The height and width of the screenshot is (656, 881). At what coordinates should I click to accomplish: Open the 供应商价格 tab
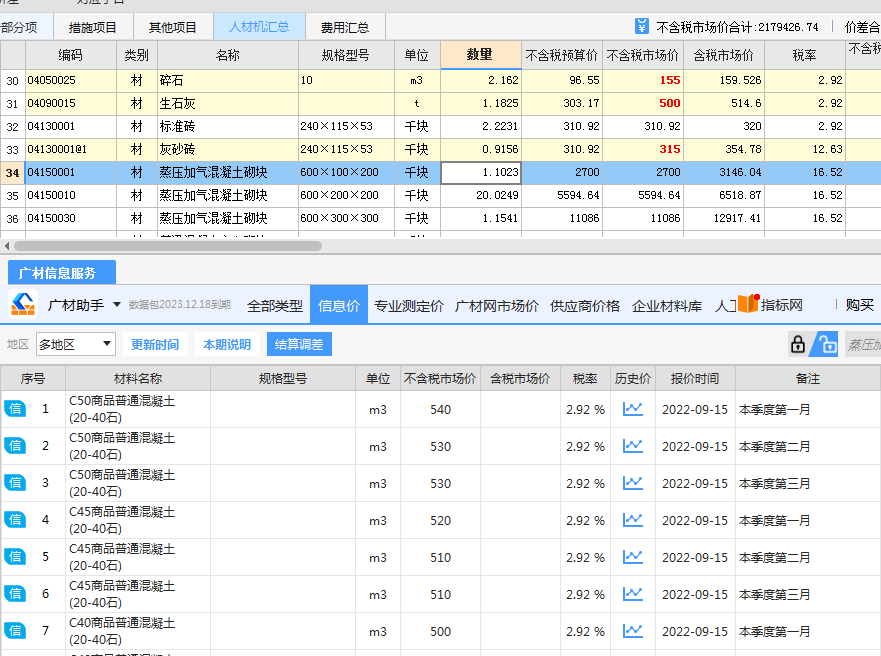(x=584, y=306)
